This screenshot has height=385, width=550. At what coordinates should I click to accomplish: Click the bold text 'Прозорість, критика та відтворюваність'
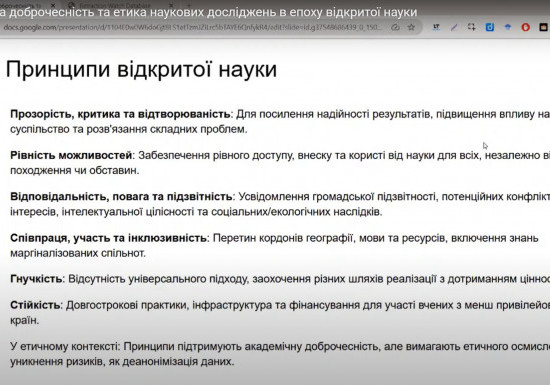[x=120, y=114]
